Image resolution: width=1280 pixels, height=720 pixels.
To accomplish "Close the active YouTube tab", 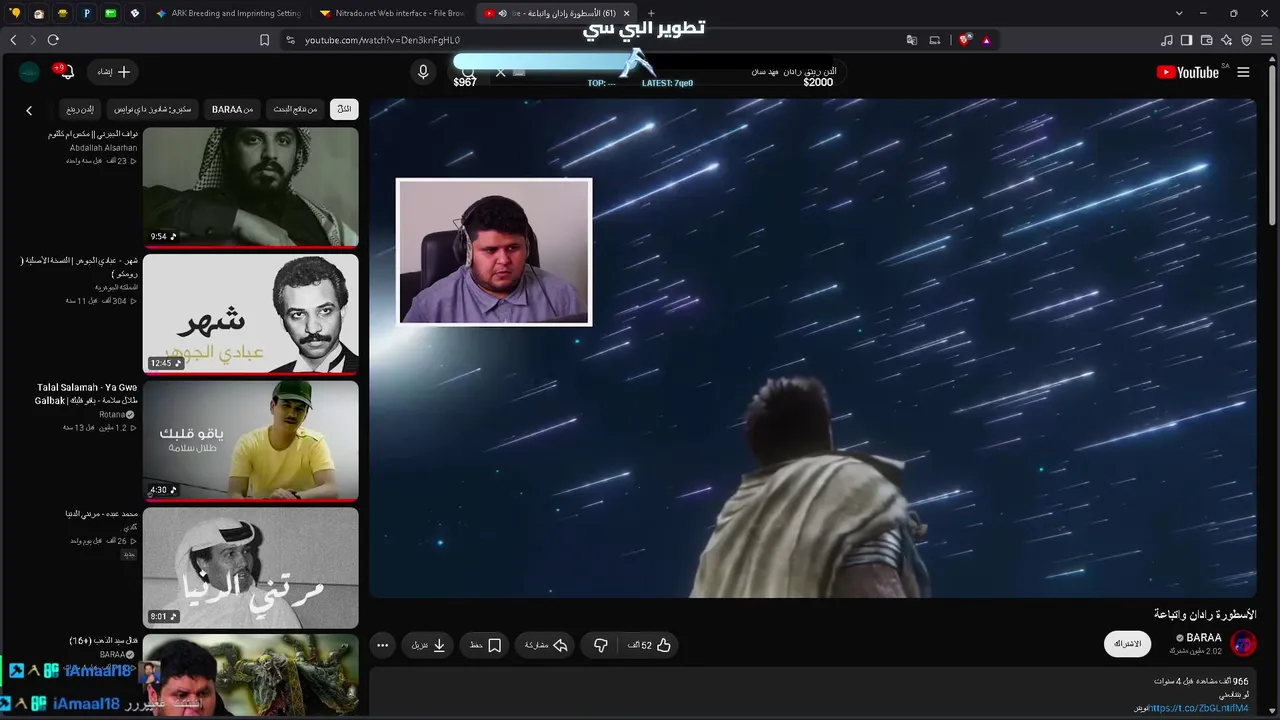I will [x=626, y=13].
